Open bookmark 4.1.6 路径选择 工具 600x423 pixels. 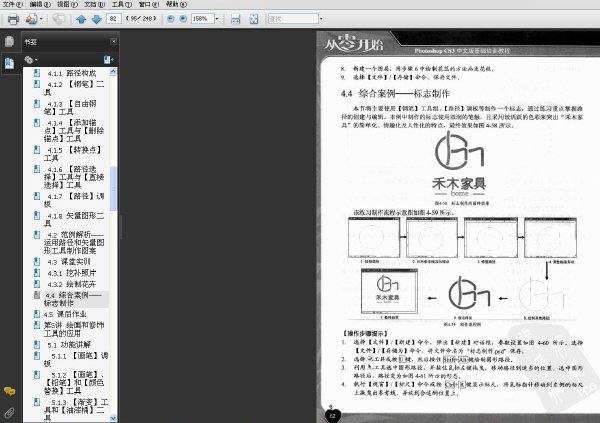(x=74, y=177)
